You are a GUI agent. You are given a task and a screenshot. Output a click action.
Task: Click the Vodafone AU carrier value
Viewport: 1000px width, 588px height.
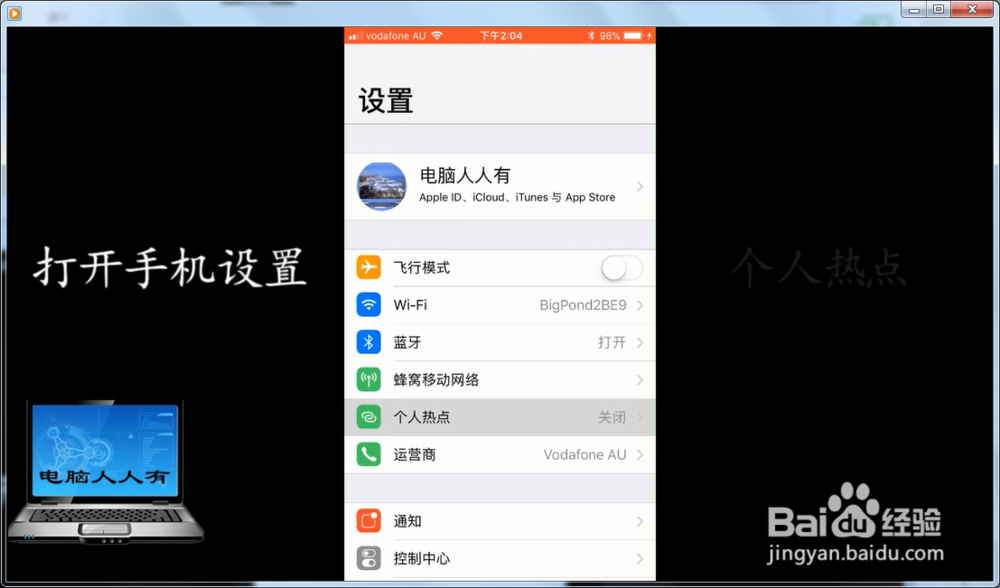pyautogui.click(x=585, y=455)
